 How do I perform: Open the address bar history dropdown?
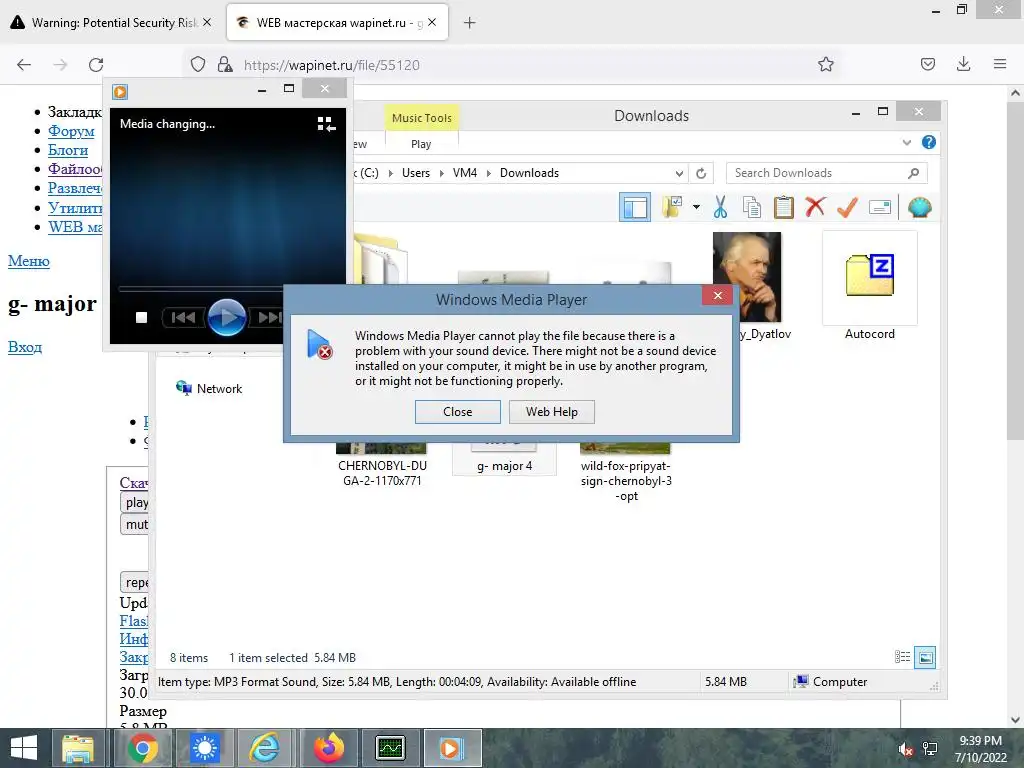tap(679, 174)
